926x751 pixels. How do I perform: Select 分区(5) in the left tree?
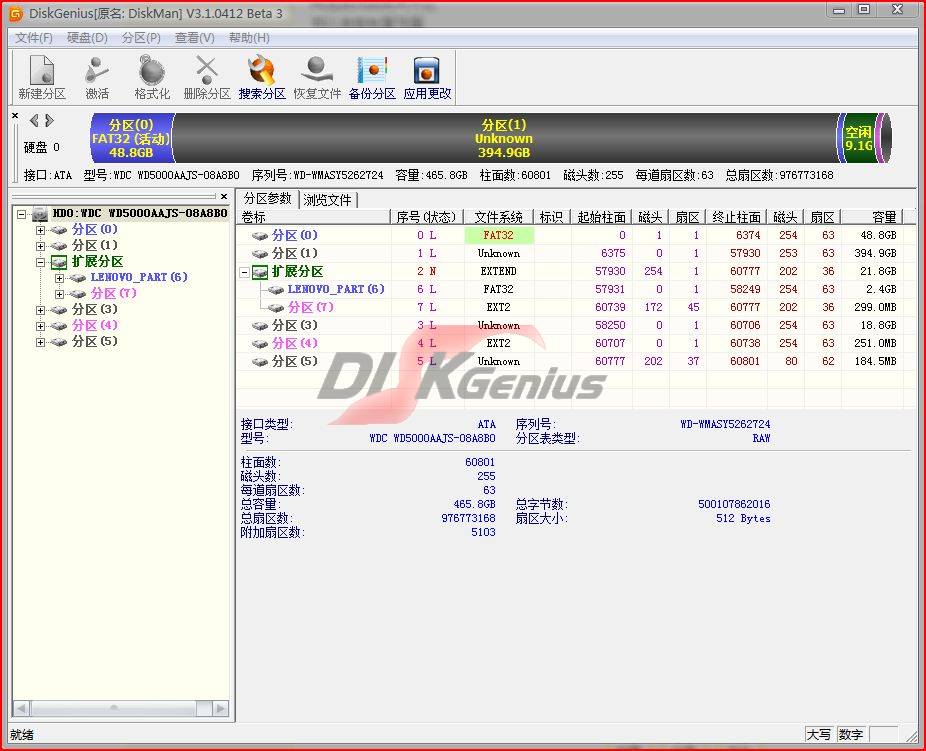(x=94, y=341)
